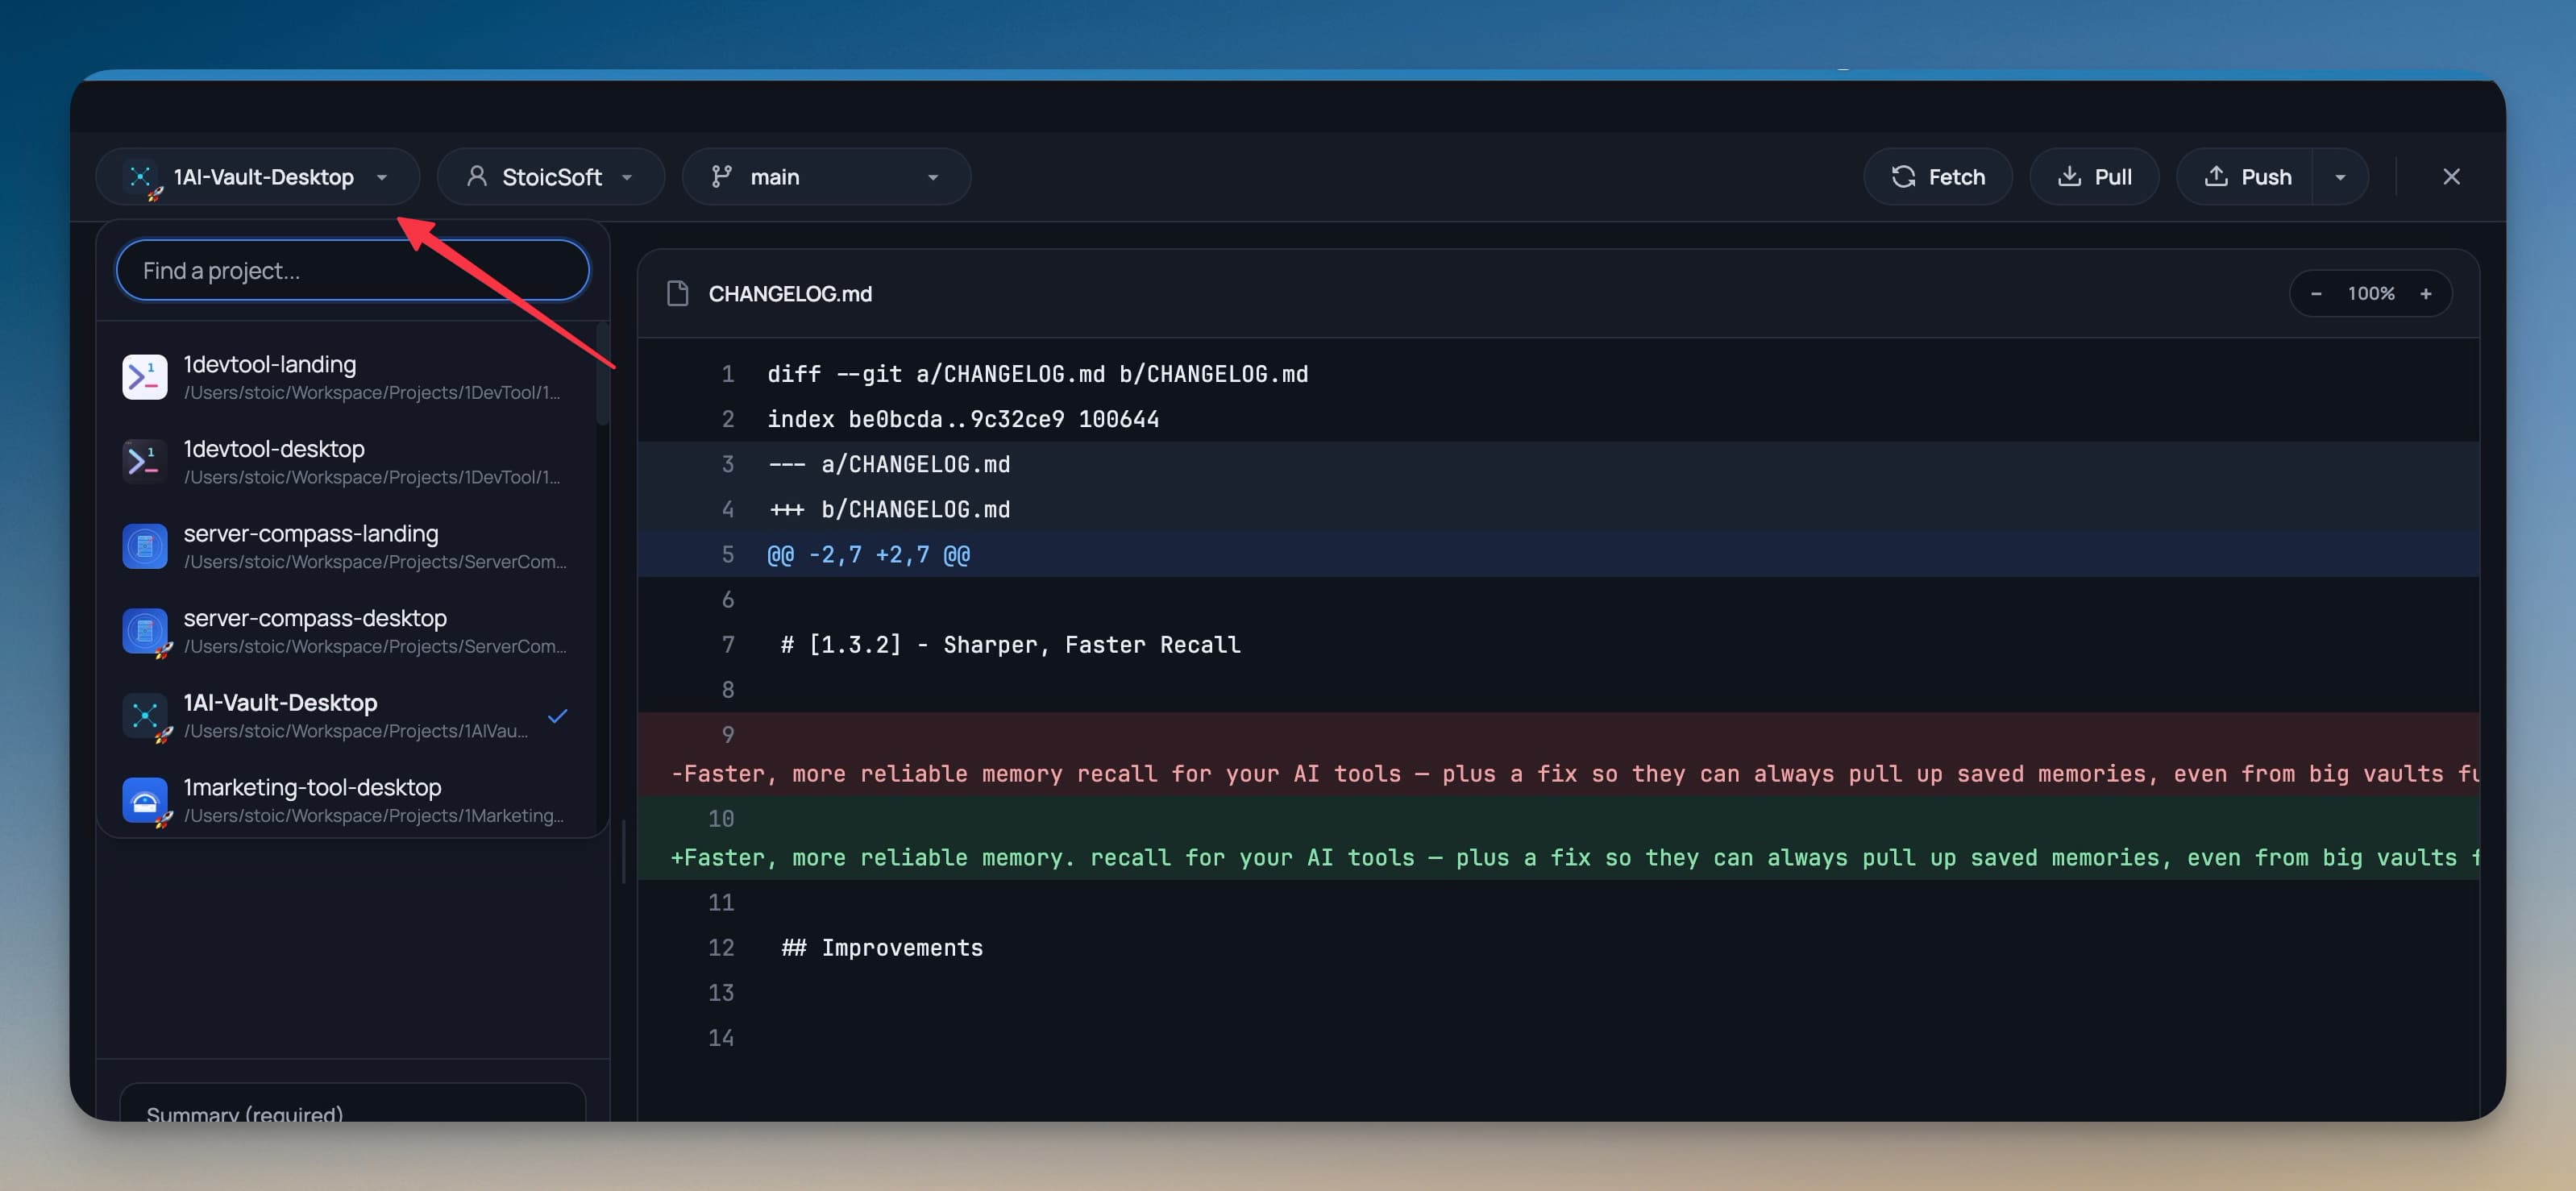
Task: Click the 1devtool-landing project path text
Action: pos(372,393)
